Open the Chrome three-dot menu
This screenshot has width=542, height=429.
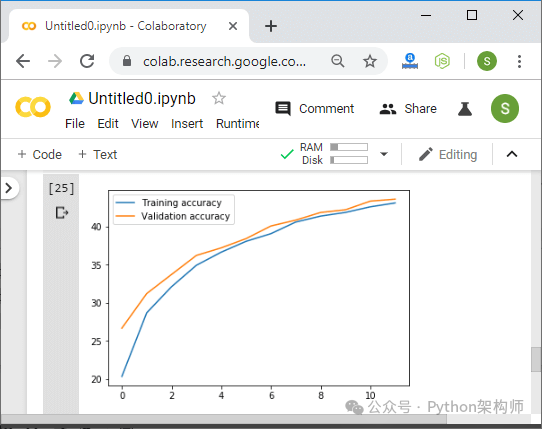(x=519, y=61)
